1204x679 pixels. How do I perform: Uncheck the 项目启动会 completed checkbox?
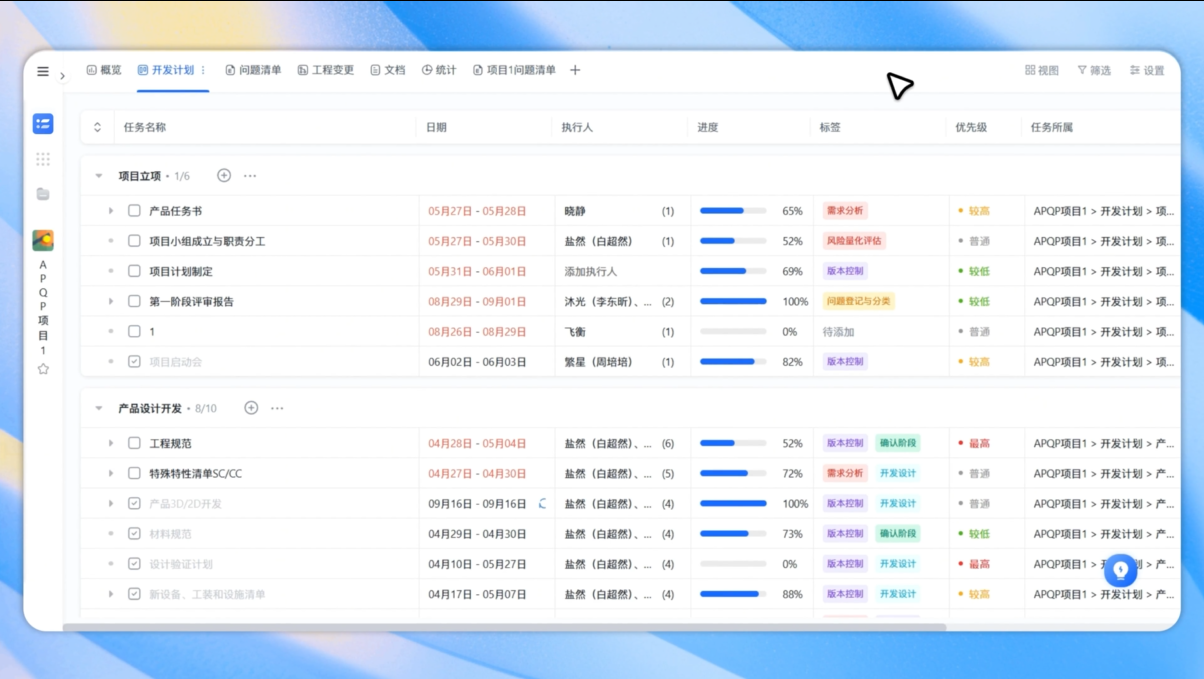pos(134,362)
